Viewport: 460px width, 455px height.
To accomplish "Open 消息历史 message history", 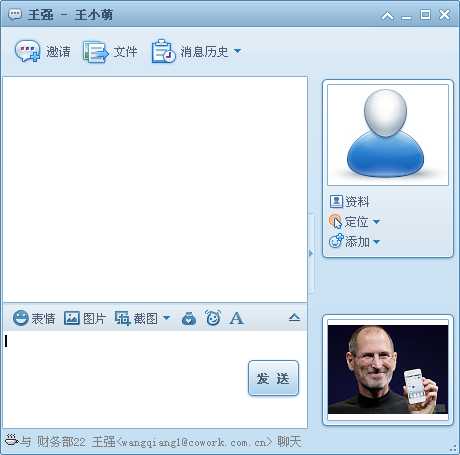I will coord(190,51).
